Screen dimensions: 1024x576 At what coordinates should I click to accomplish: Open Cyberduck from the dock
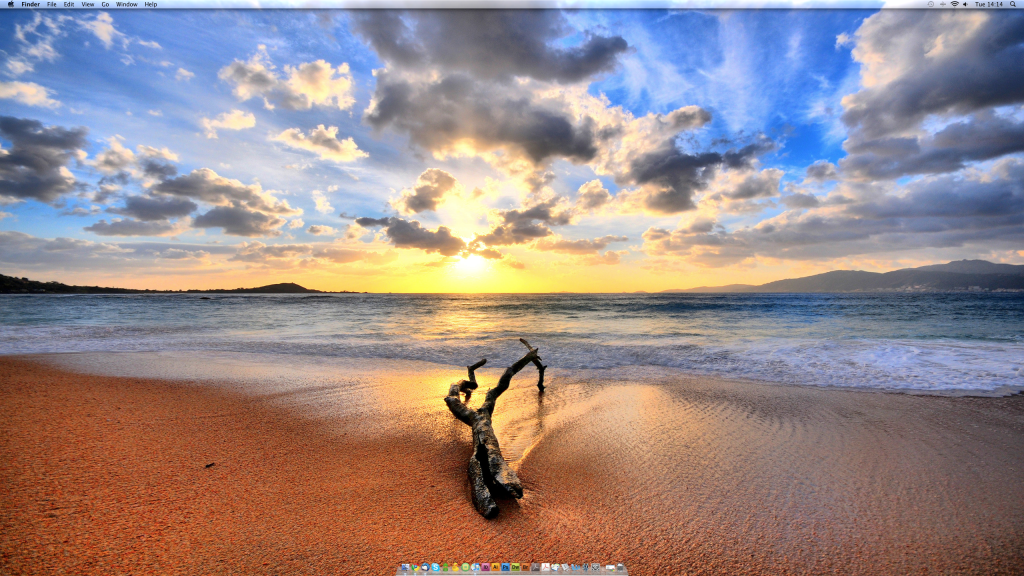[455, 567]
